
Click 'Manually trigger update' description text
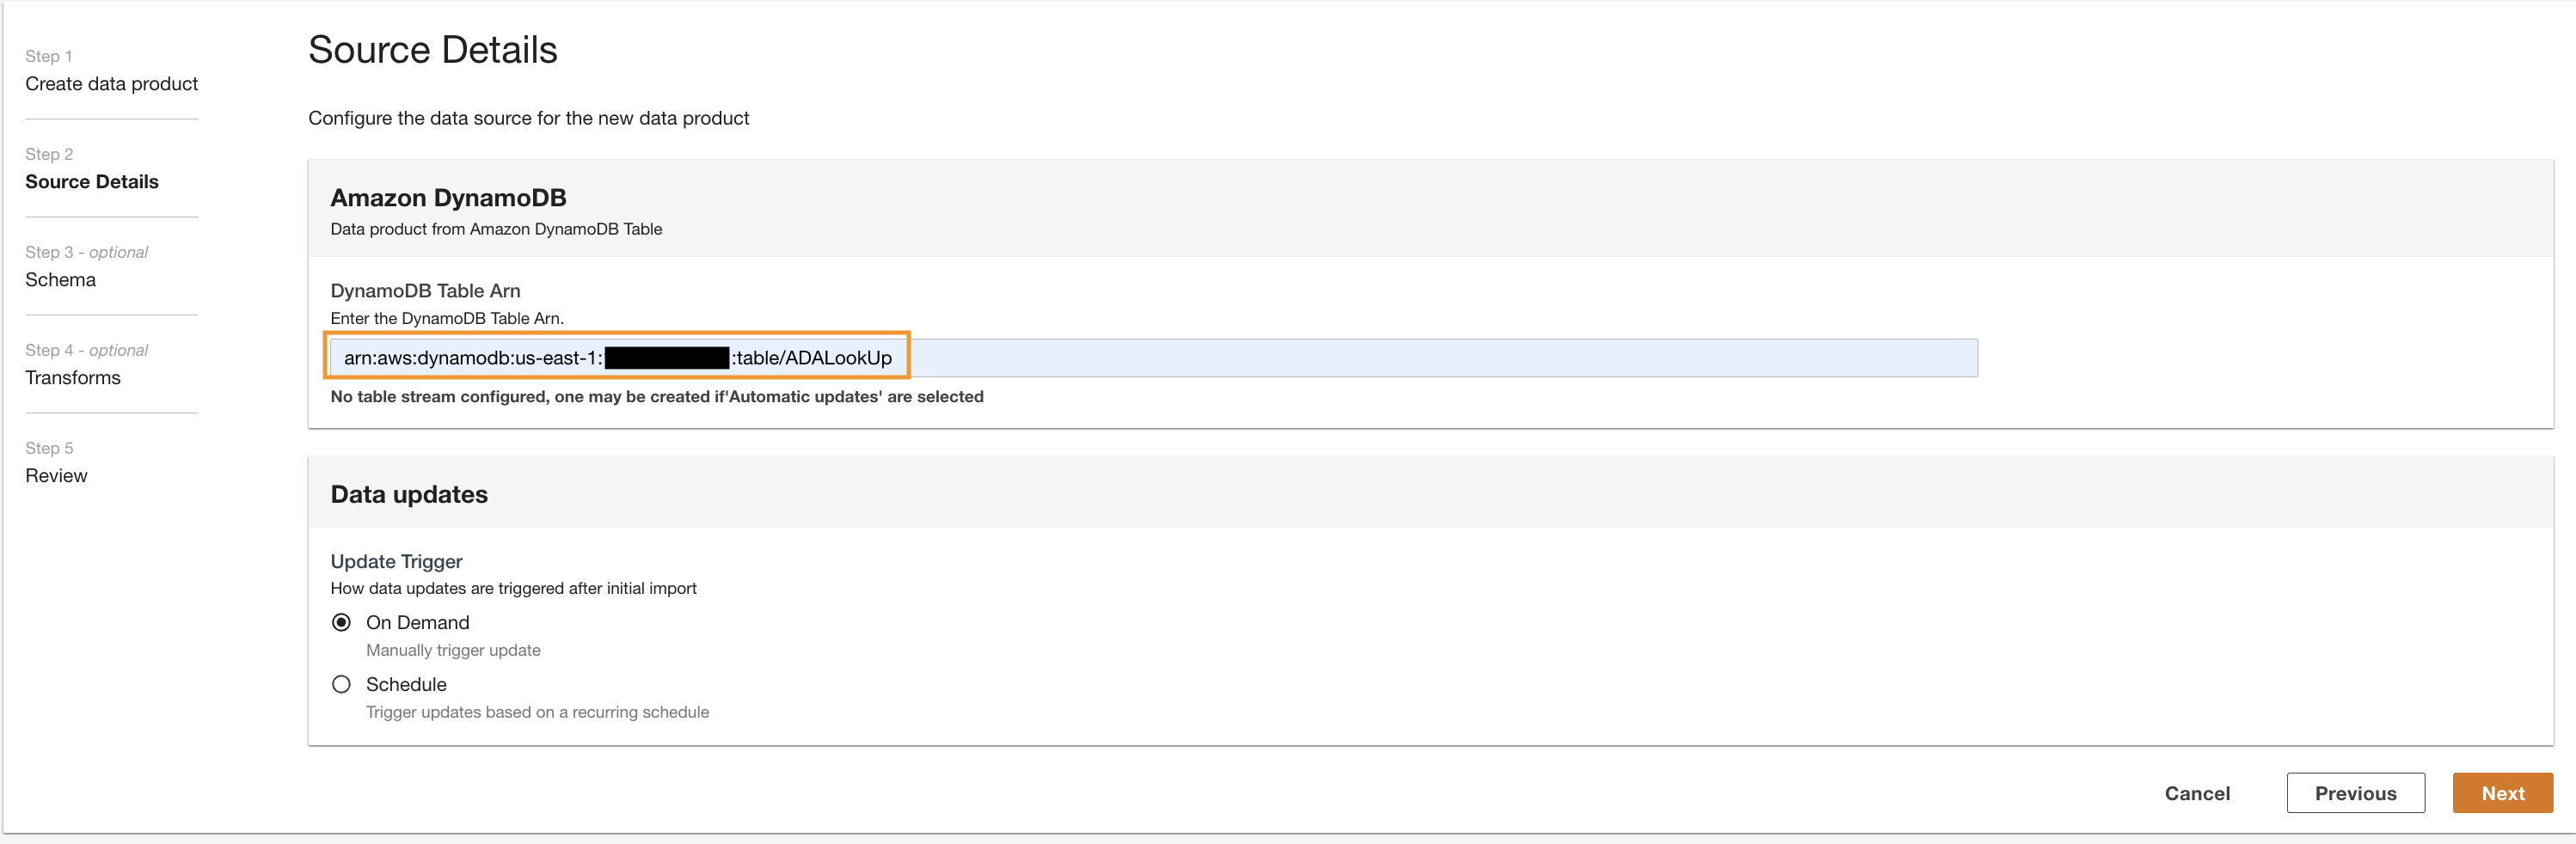point(453,650)
